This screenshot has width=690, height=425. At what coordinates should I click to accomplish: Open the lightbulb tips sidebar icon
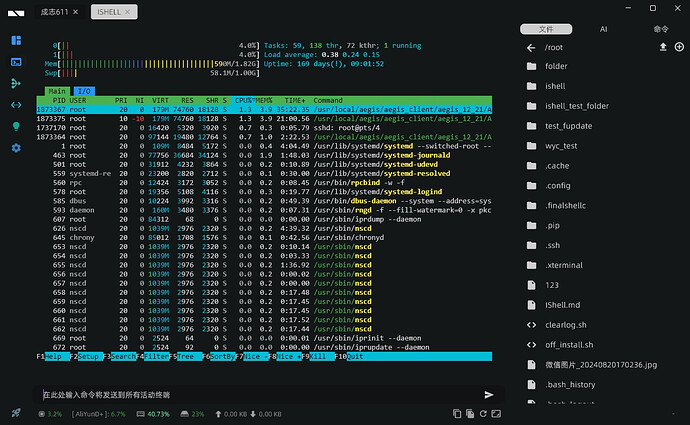(x=16, y=126)
